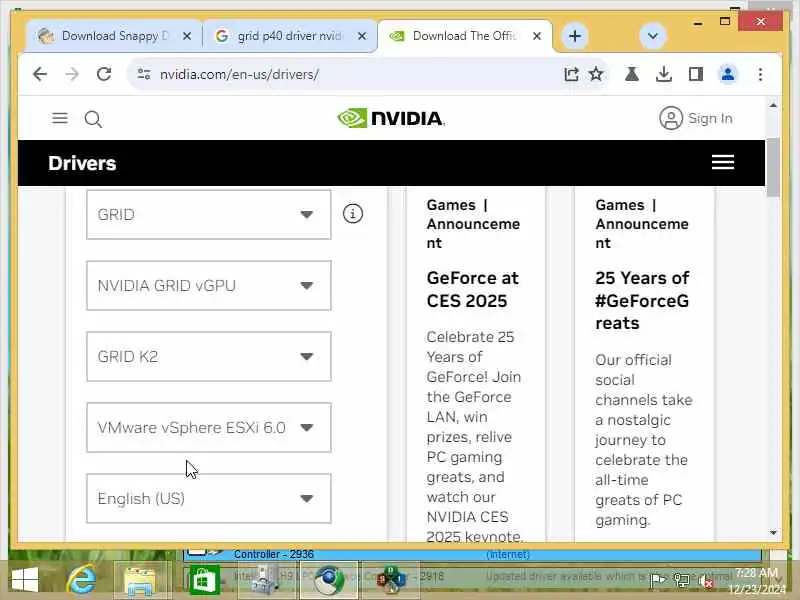The height and width of the screenshot is (600, 800).
Task: Expand the NVIDIA GRID vGPU dropdown
Action: [209, 285]
